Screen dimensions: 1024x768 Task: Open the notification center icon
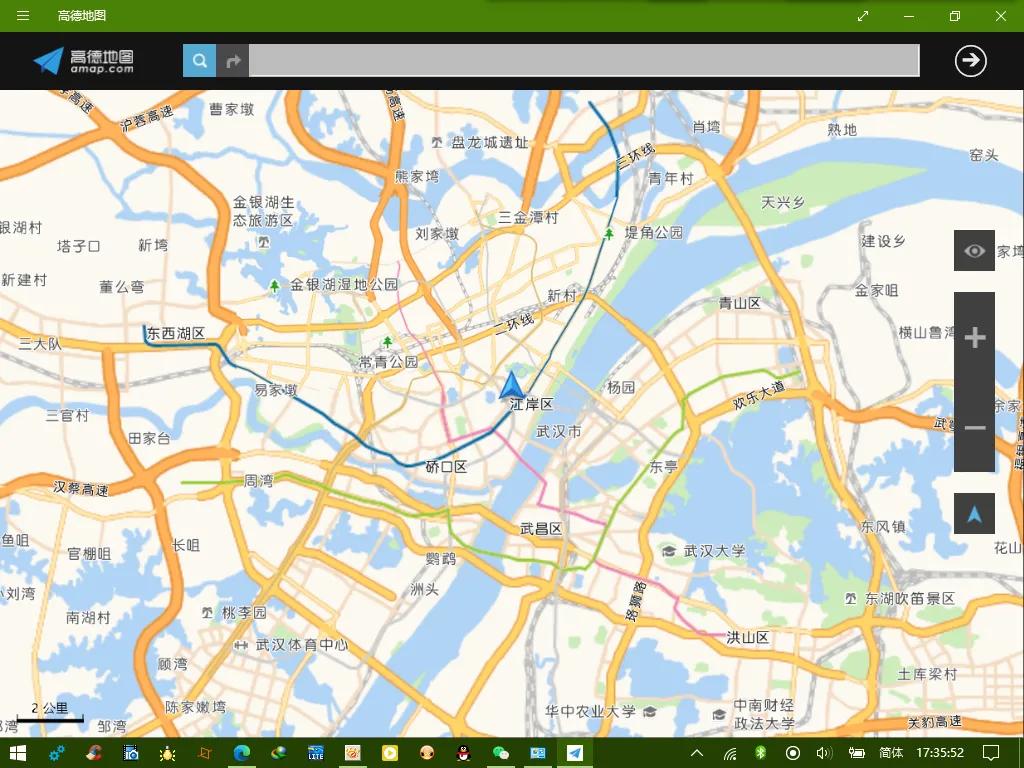point(991,753)
